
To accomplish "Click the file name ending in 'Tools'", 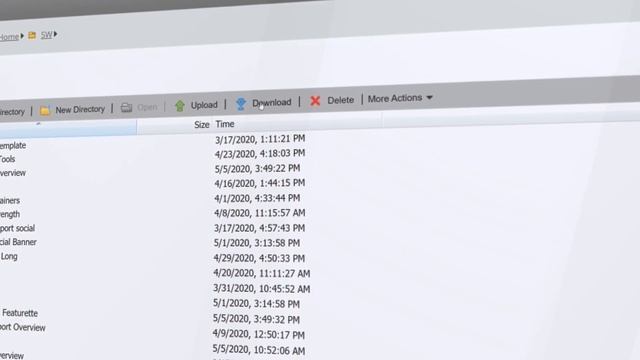I will [7, 160].
